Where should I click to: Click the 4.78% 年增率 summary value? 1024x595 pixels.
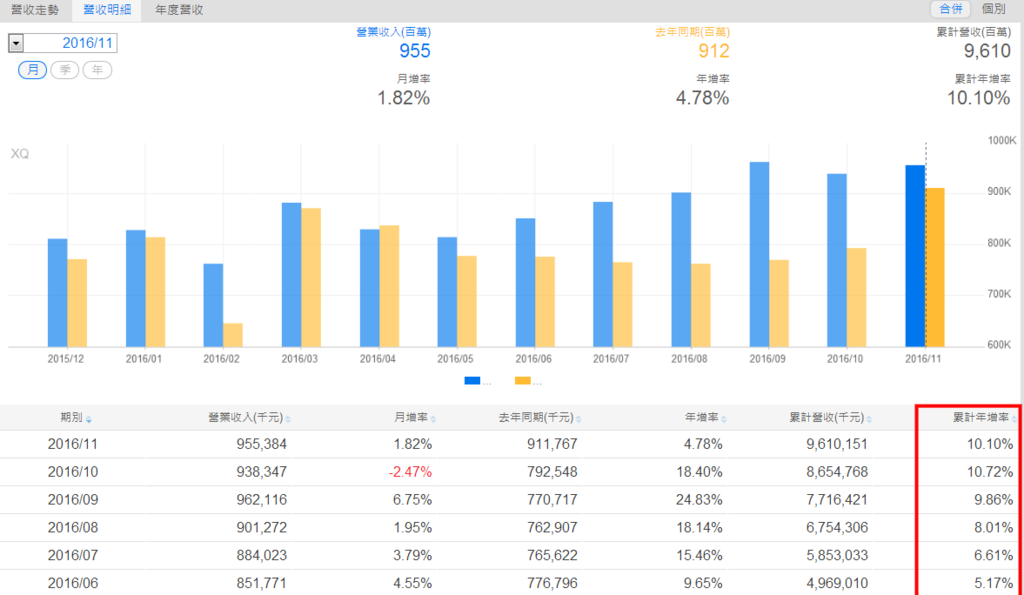(x=702, y=98)
